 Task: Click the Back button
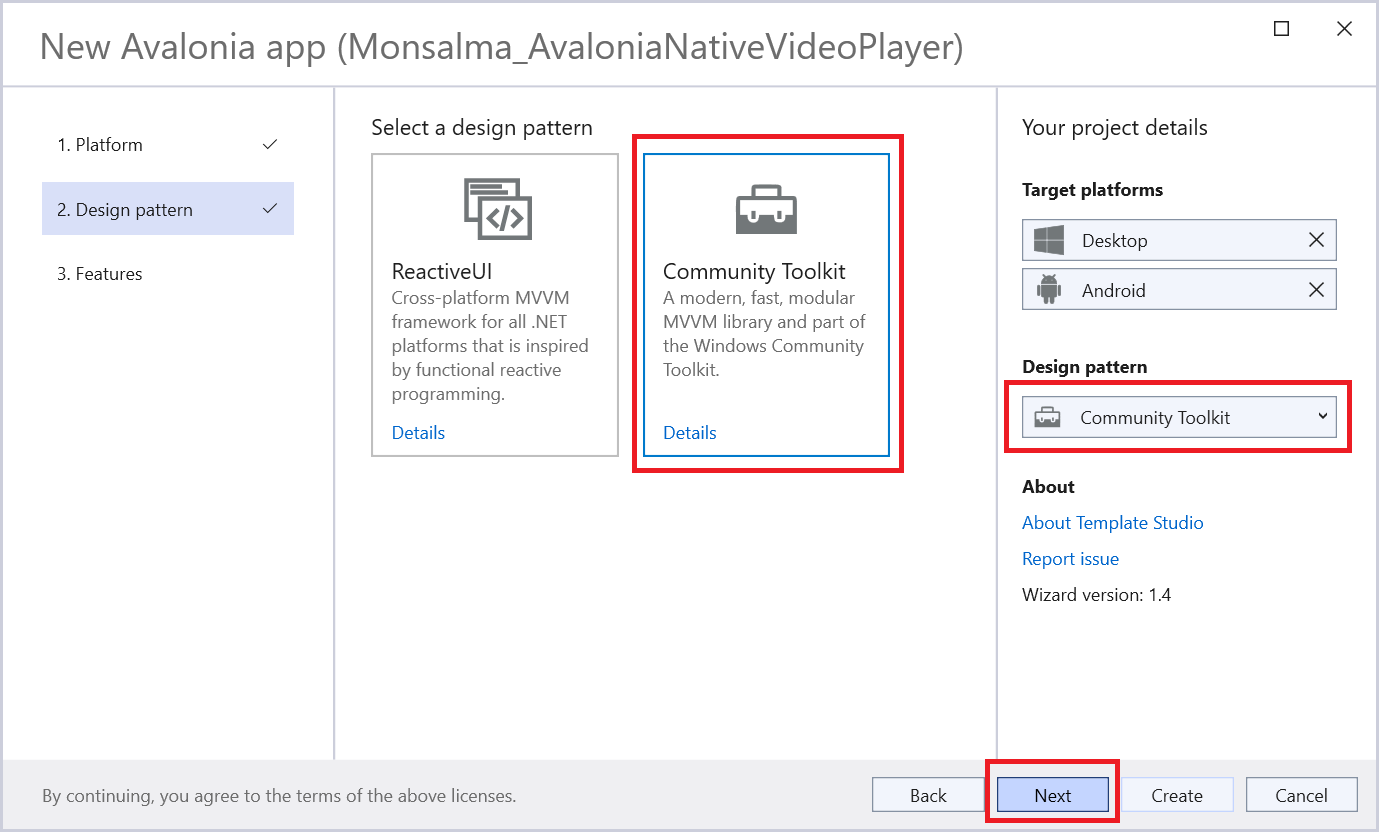928,795
